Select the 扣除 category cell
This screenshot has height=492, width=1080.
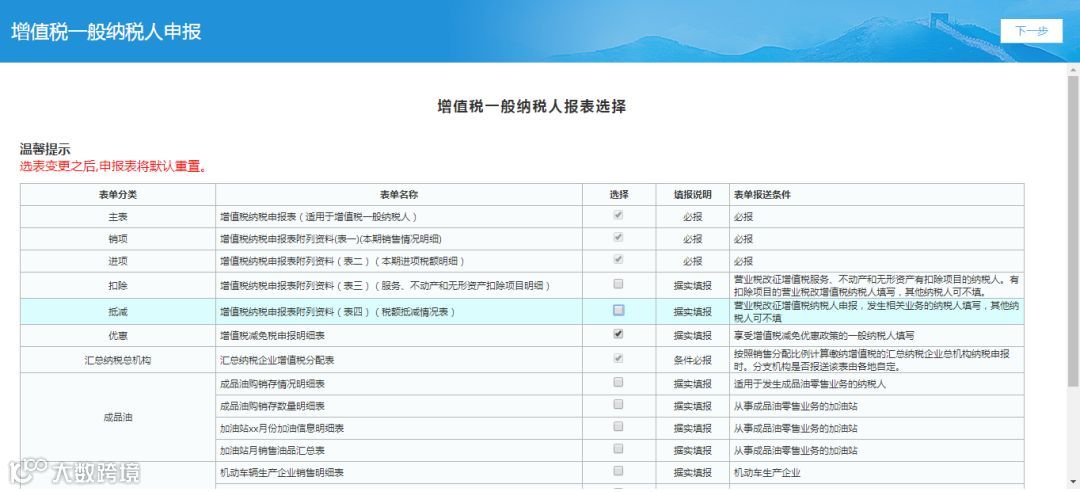coord(118,285)
